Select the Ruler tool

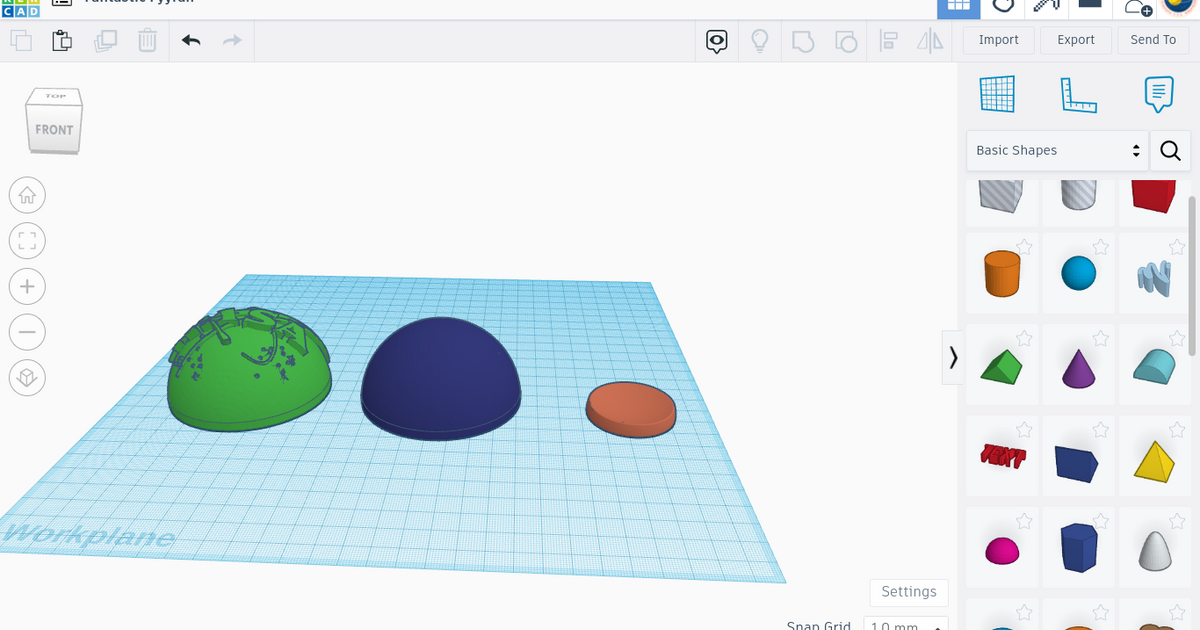point(1077,93)
